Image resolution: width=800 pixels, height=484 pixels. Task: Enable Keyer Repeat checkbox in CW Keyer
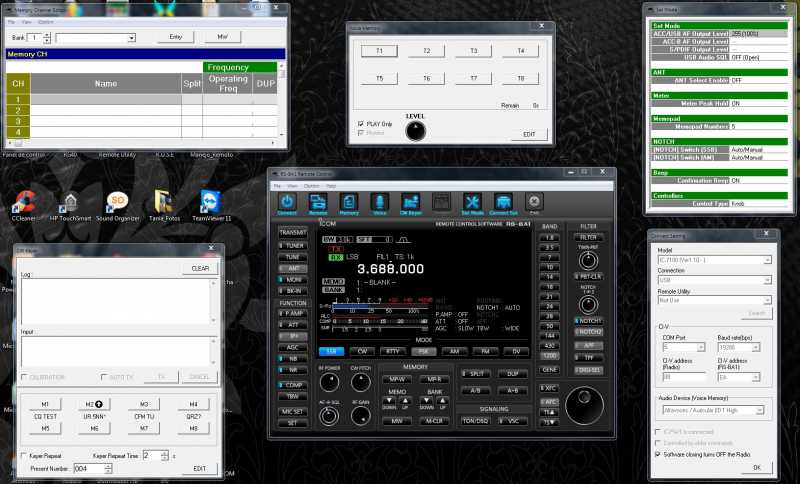[x=24, y=455]
